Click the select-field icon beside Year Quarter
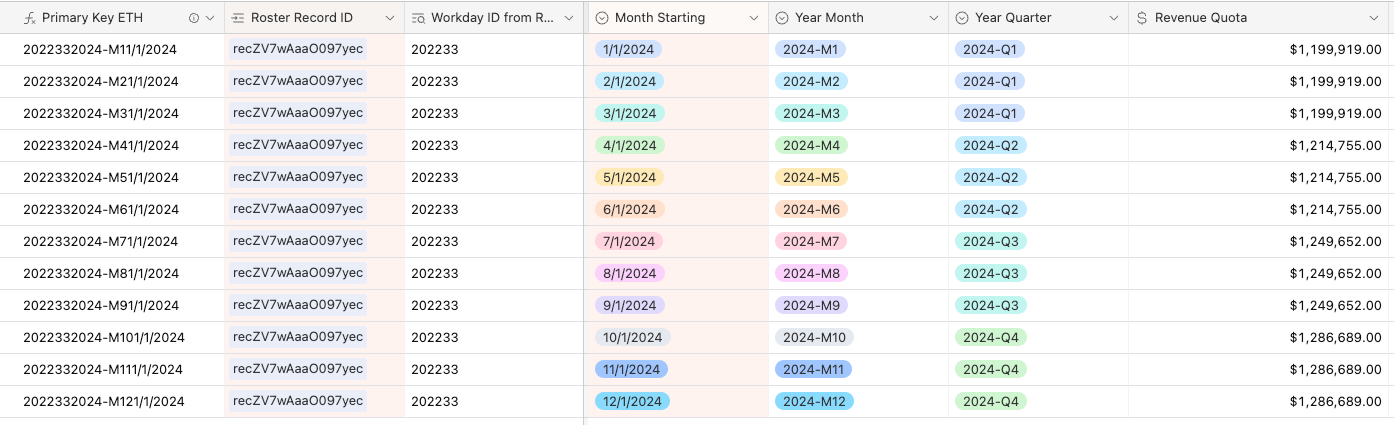 tap(962, 18)
